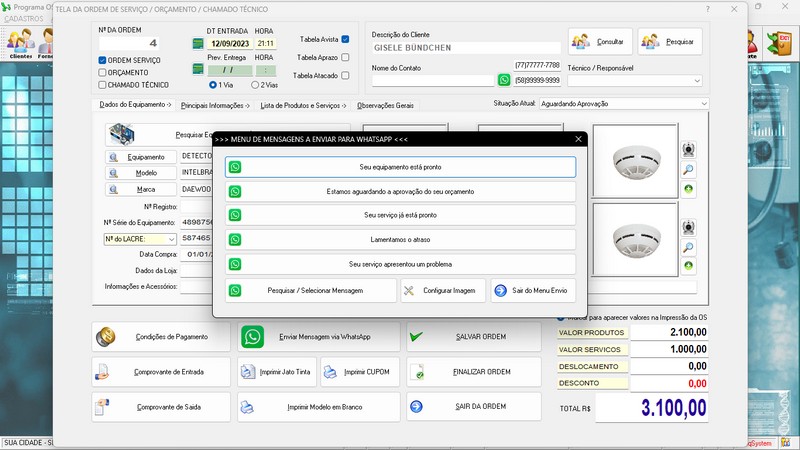Click the calendar icon beside DT Entrada
Screen dimensions: 800x450
tap(198, 44)
